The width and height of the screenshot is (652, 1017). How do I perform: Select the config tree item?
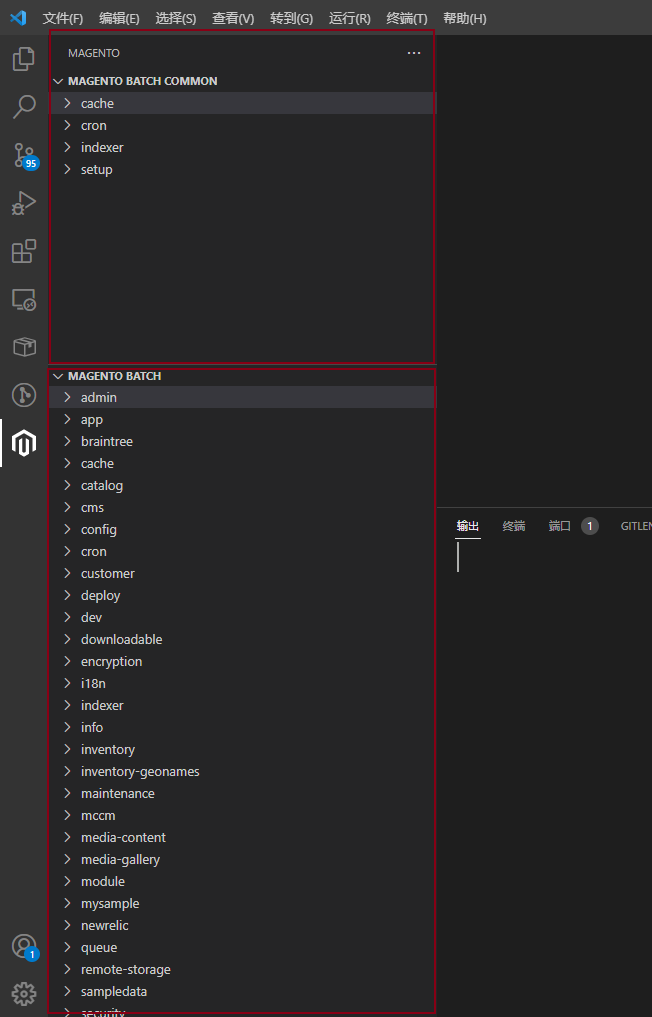coord(243,529)
